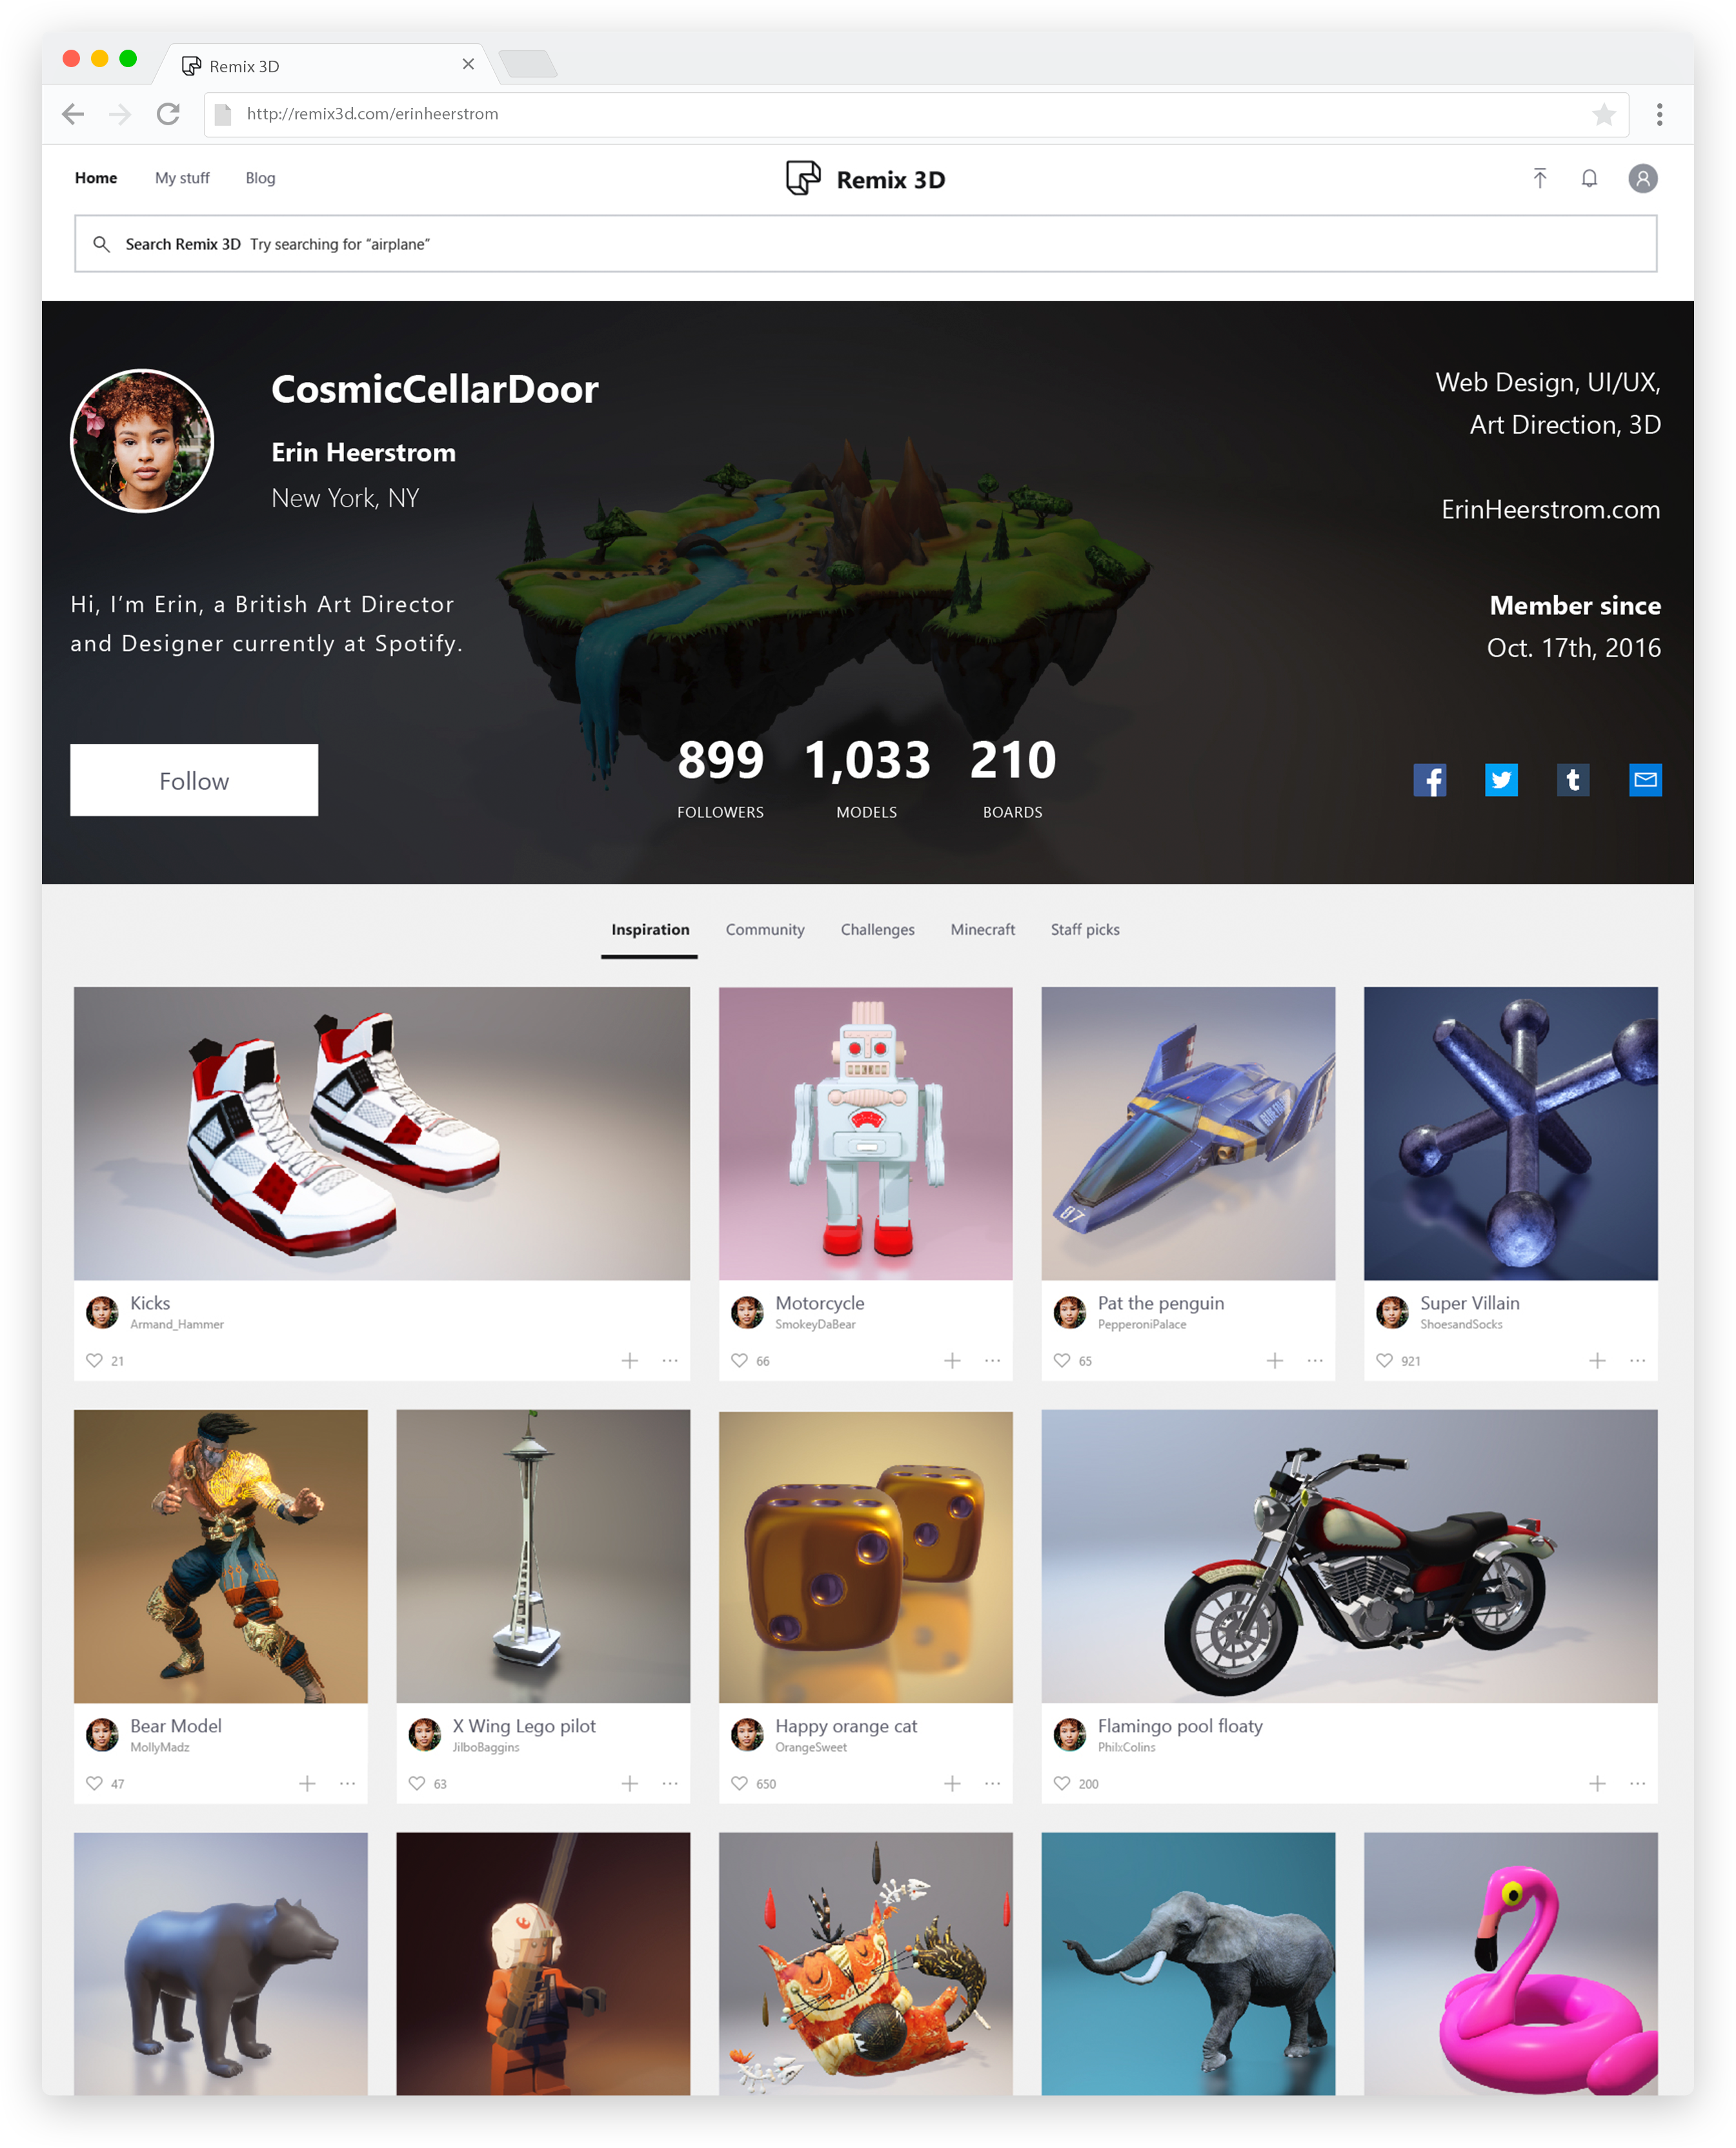Viewport: 1736px width, 2148px height.
Task: Open the user account avatar icon
Action: coord(1643,178)
